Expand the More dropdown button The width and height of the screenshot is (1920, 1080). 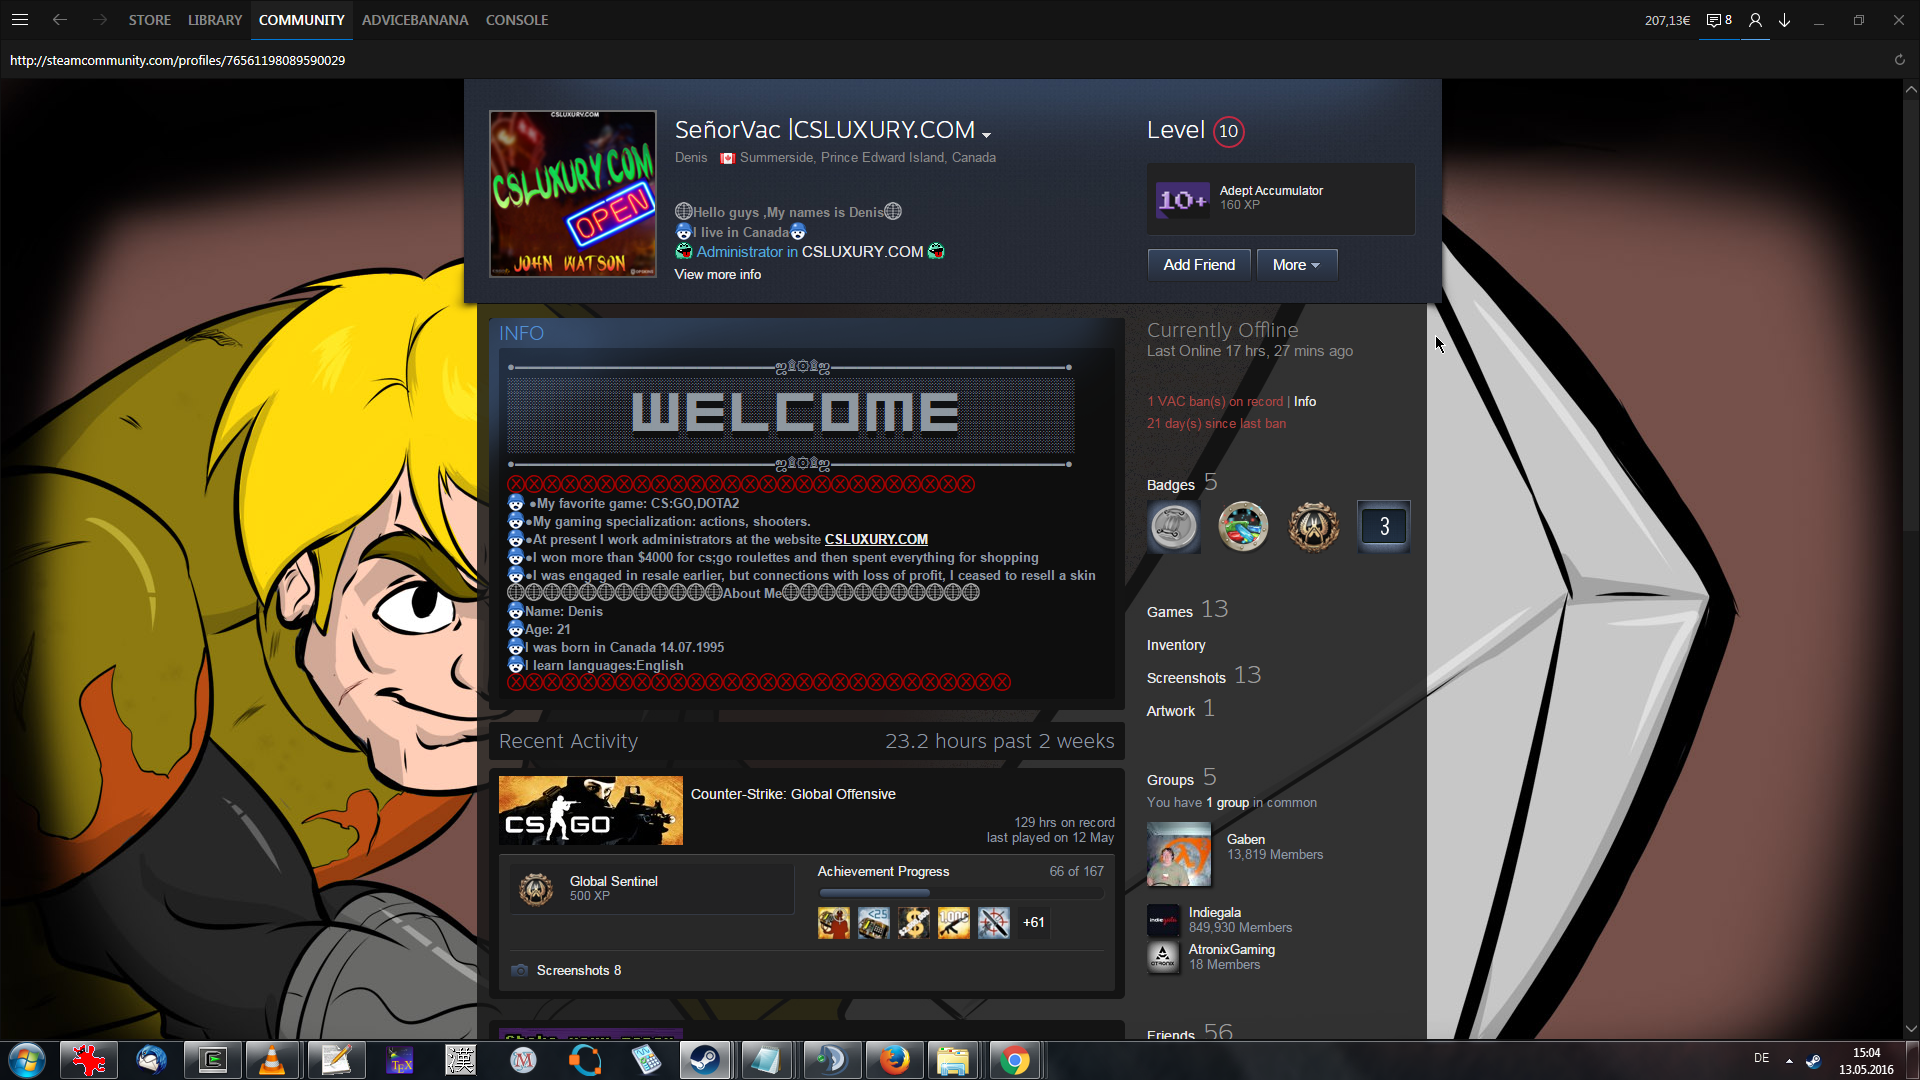[1296, 265]
